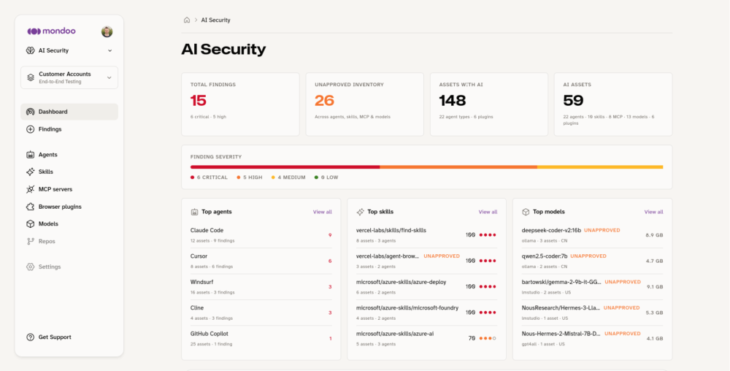Open the Dashboard menu item
This screenshot has width=730, height=371.
coord(69,112)
